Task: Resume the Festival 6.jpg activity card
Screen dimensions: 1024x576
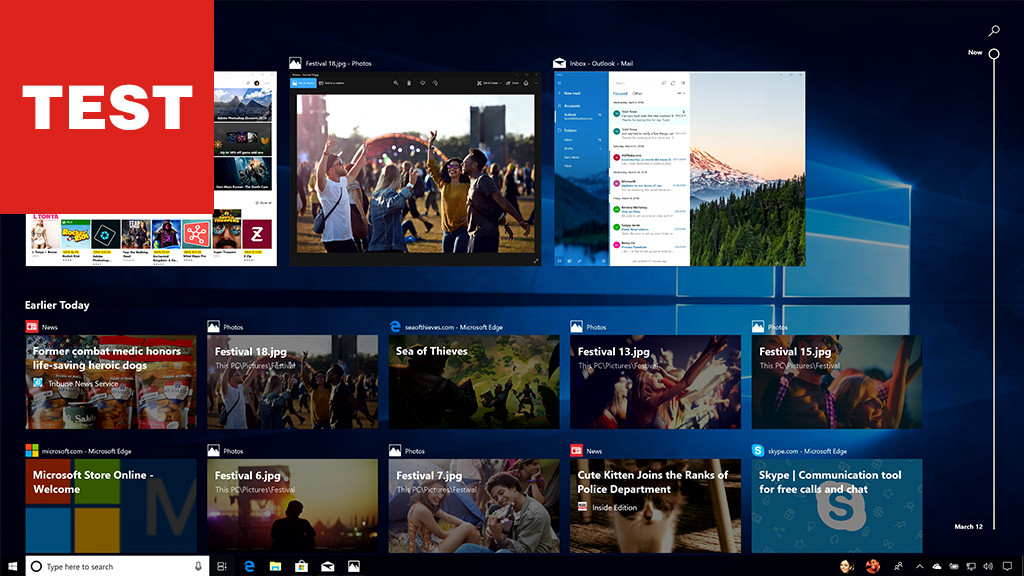Action: (293, 505)
